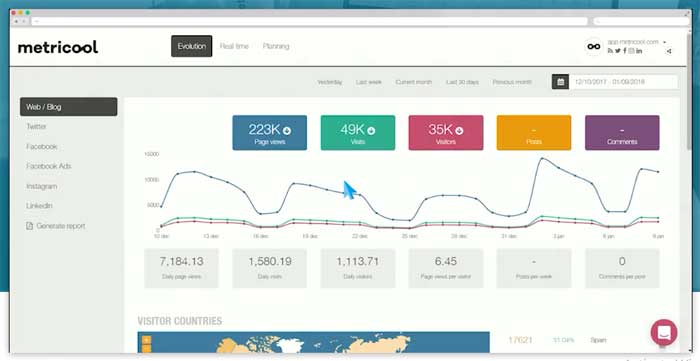Click the highest page views peak near 3 jan
This screenshot has width=700, height=361.
[x=542, y=158]
